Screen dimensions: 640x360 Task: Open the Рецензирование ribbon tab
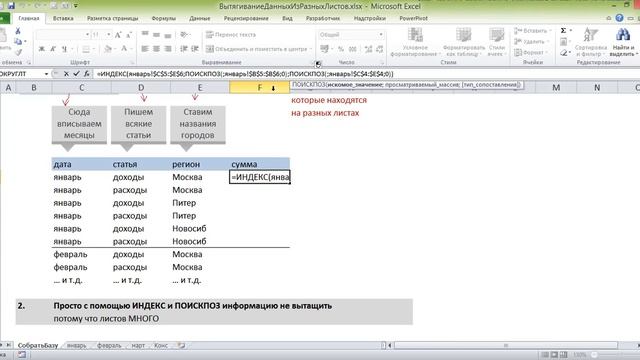click(246, 18)
